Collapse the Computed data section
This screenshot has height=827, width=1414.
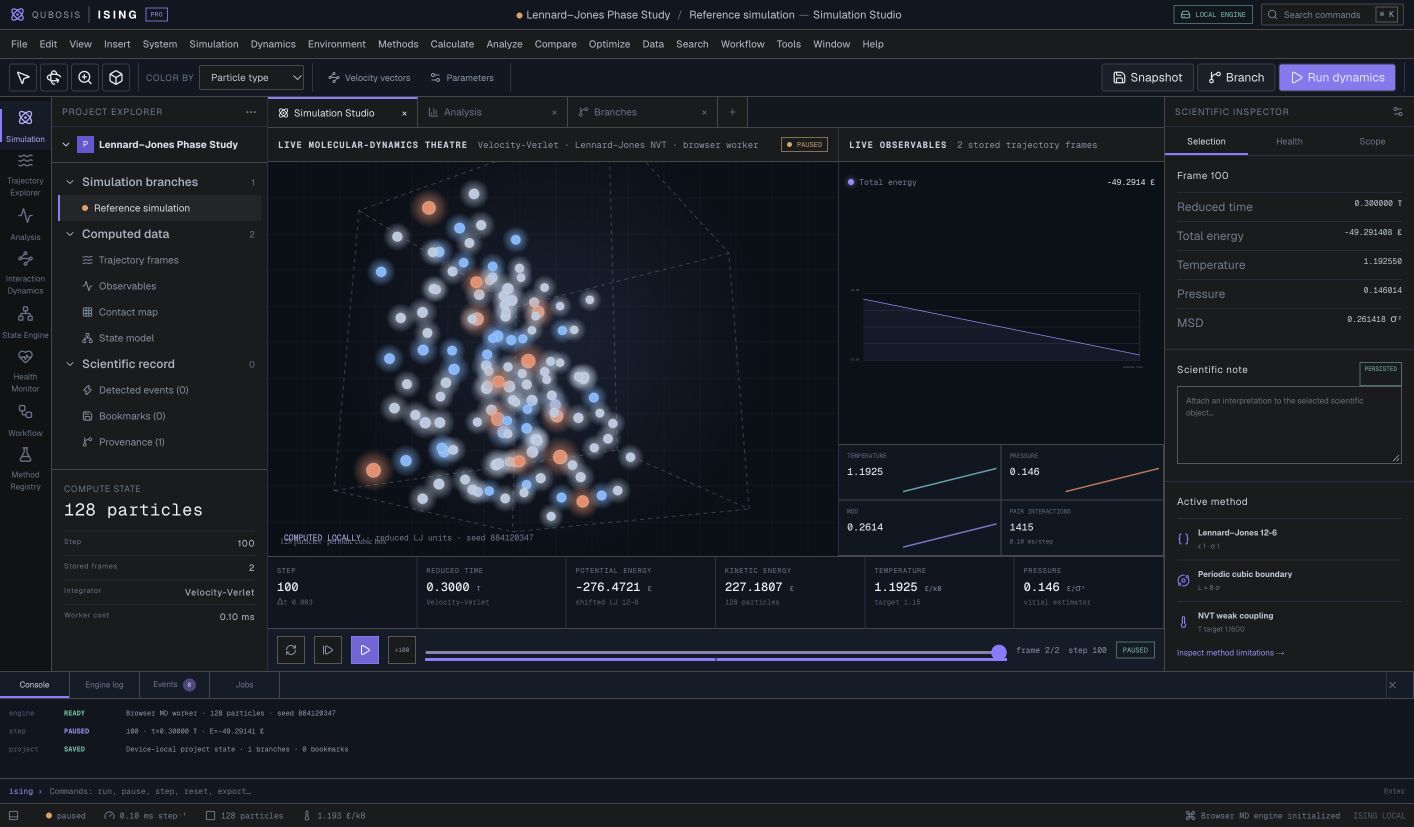(70, 234)
